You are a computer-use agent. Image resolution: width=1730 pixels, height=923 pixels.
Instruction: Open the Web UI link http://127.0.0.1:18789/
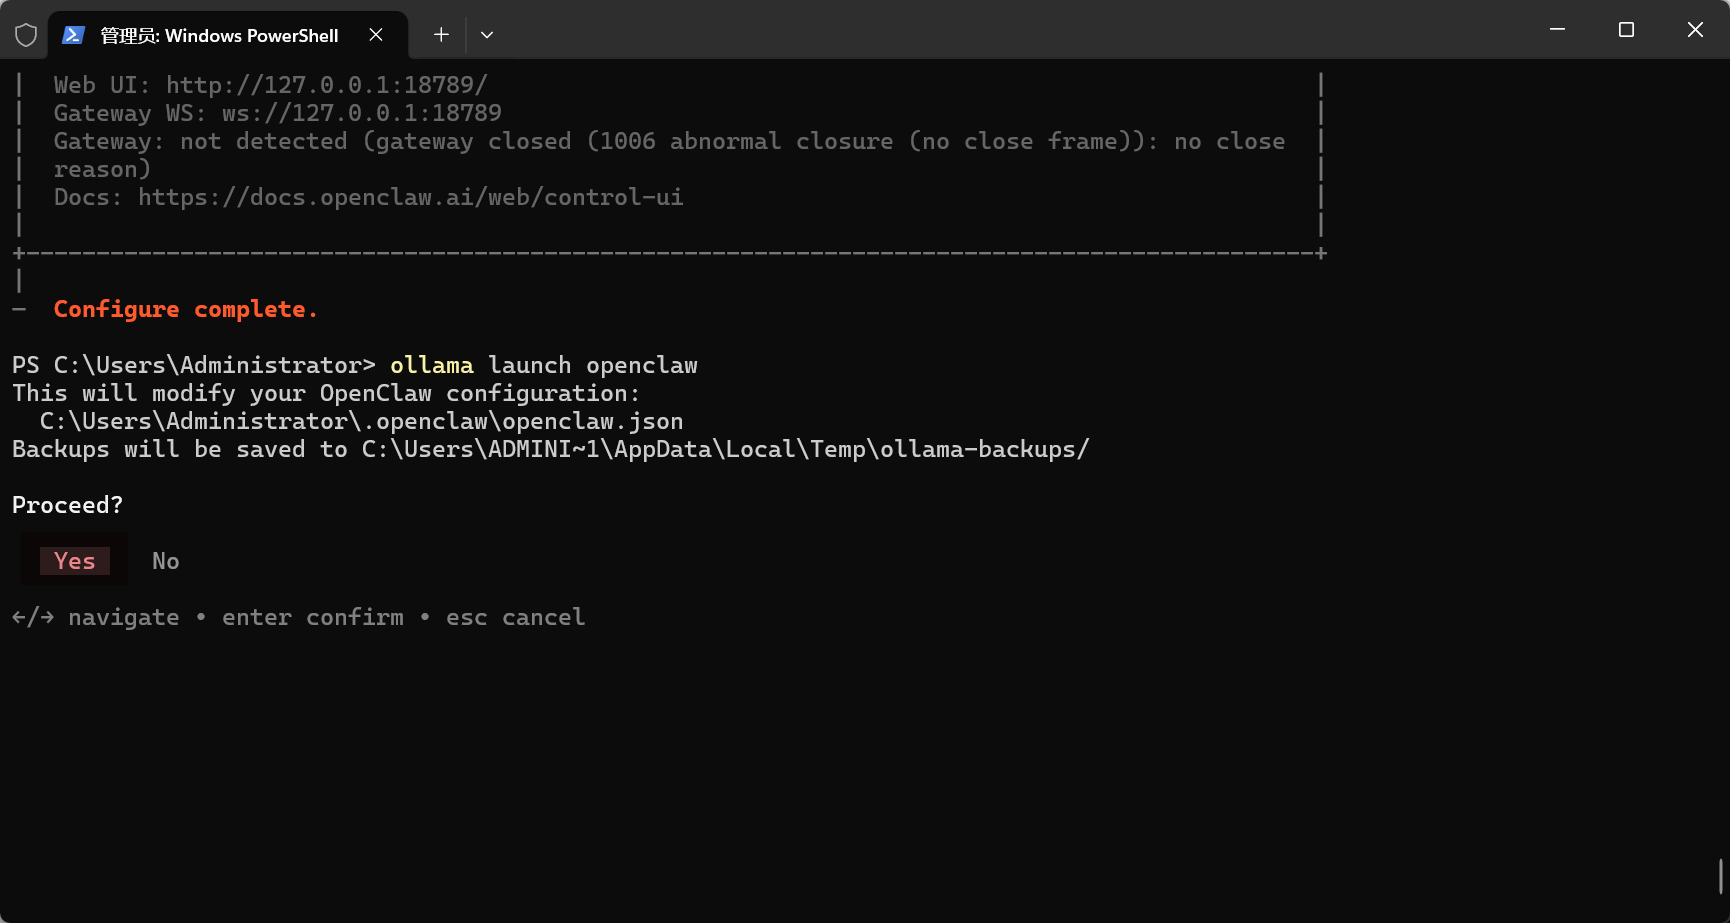327,85
